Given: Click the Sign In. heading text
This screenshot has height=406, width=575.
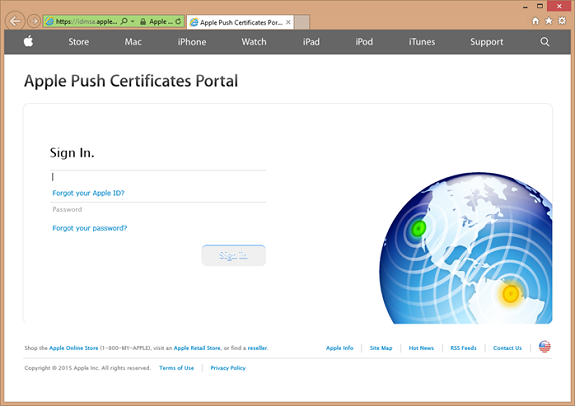Looking at the screenshot, I should pos(72,153).
